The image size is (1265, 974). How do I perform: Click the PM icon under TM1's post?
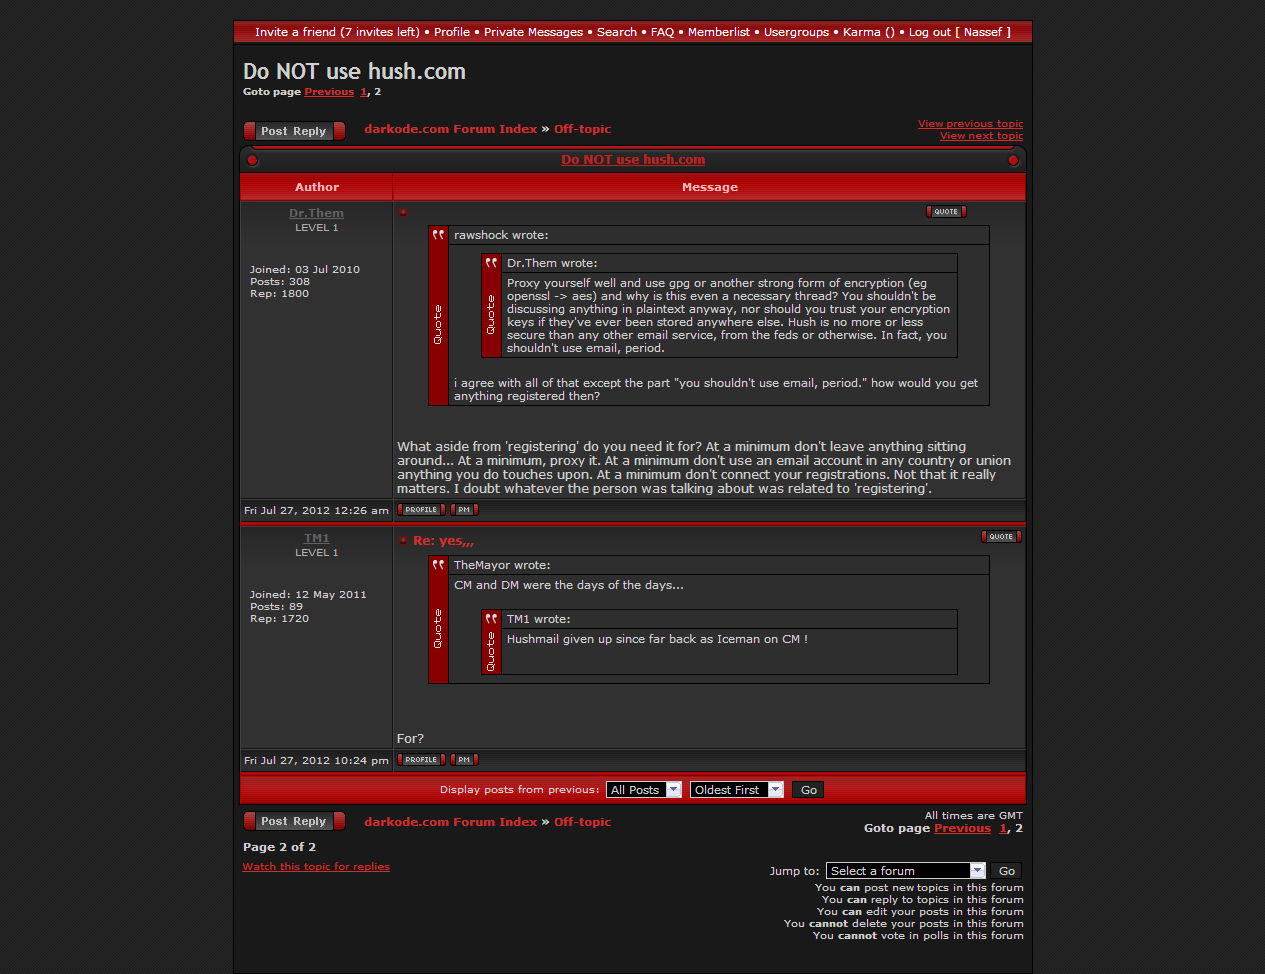[464, 760]
